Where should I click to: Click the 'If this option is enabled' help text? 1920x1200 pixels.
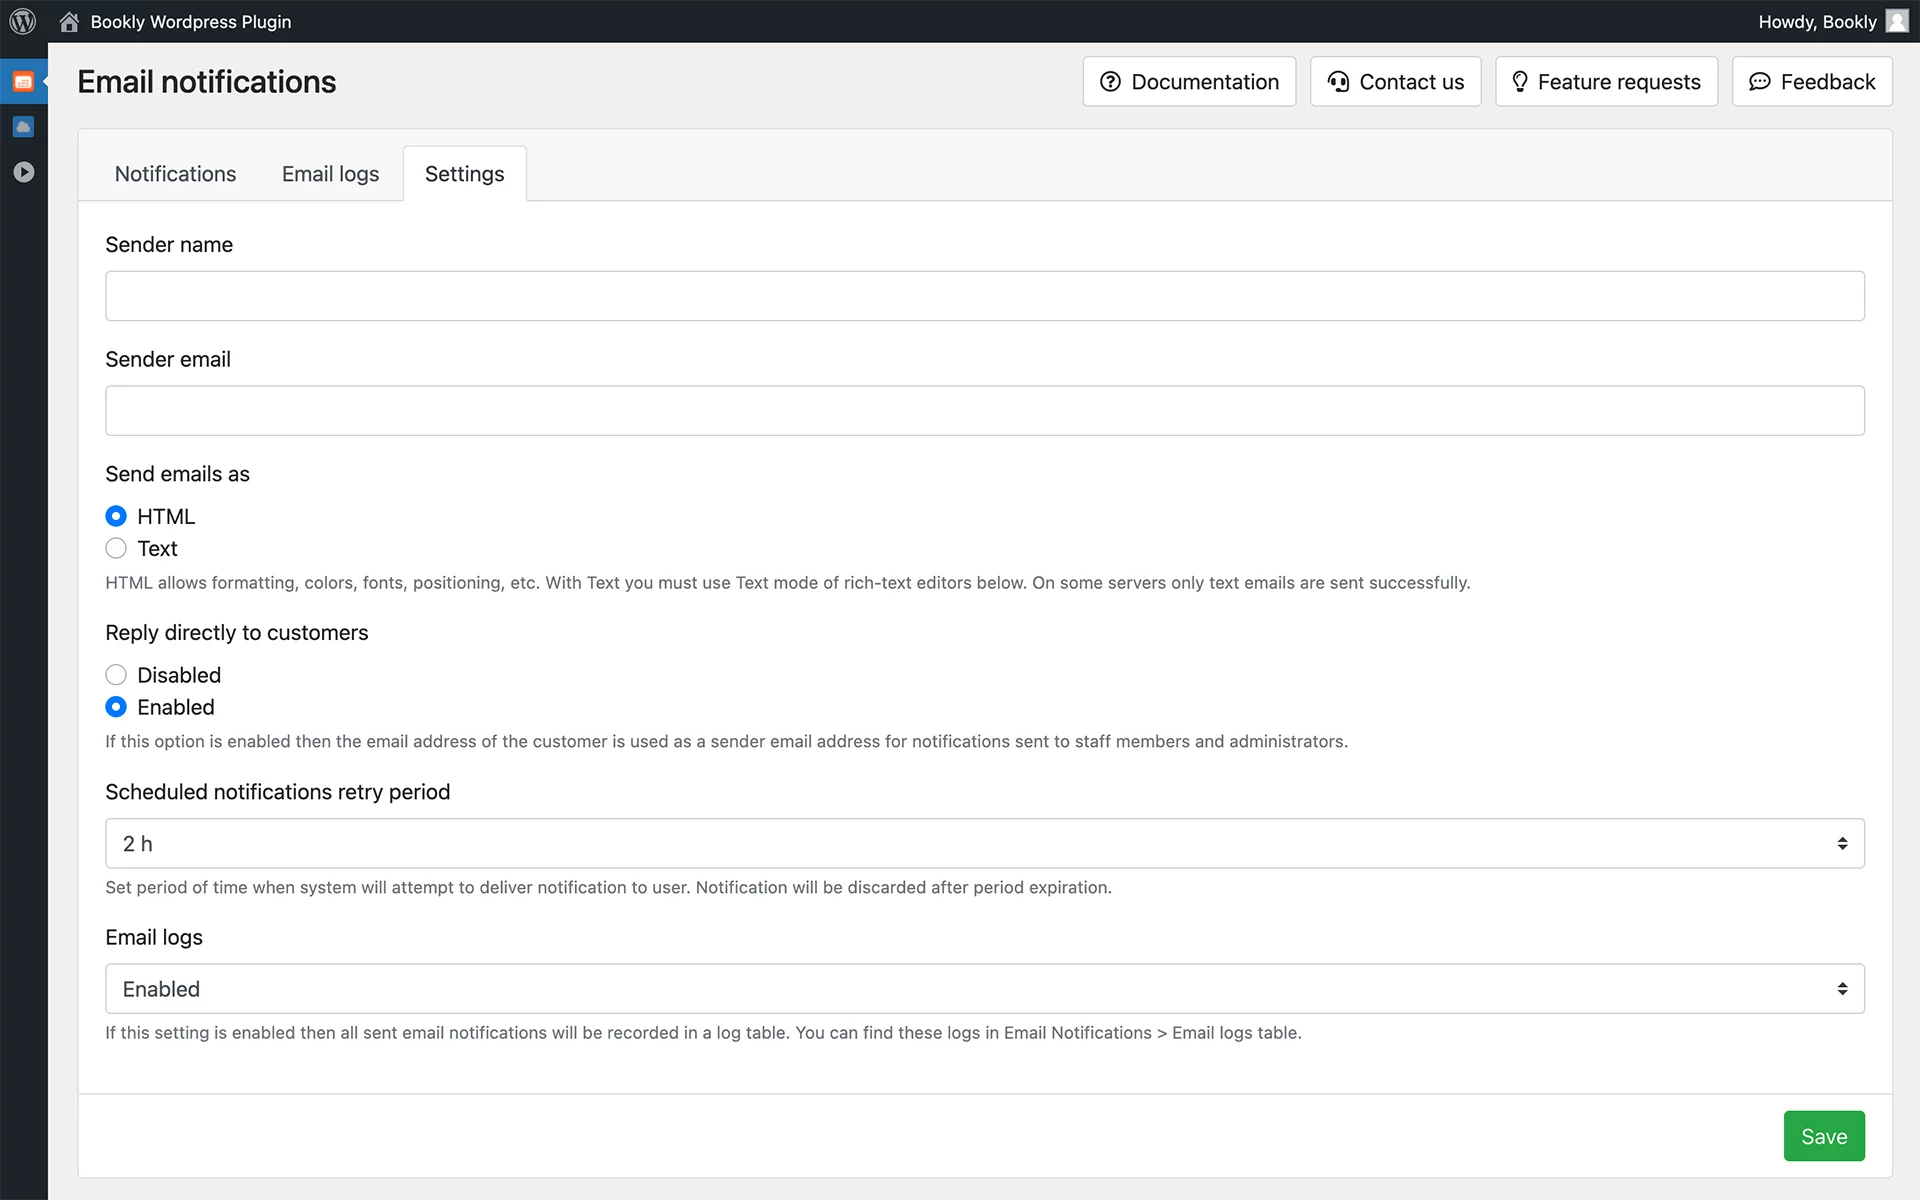pyautogui.click(x=726, y=742)
